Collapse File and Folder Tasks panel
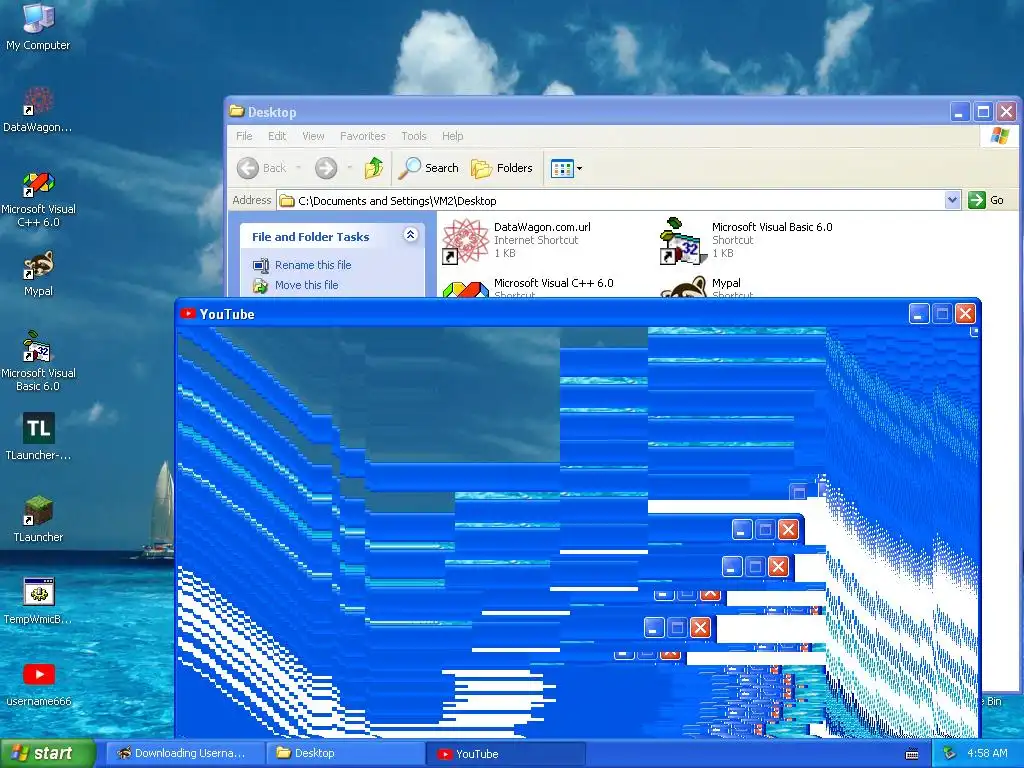 [x=410, y=235]
